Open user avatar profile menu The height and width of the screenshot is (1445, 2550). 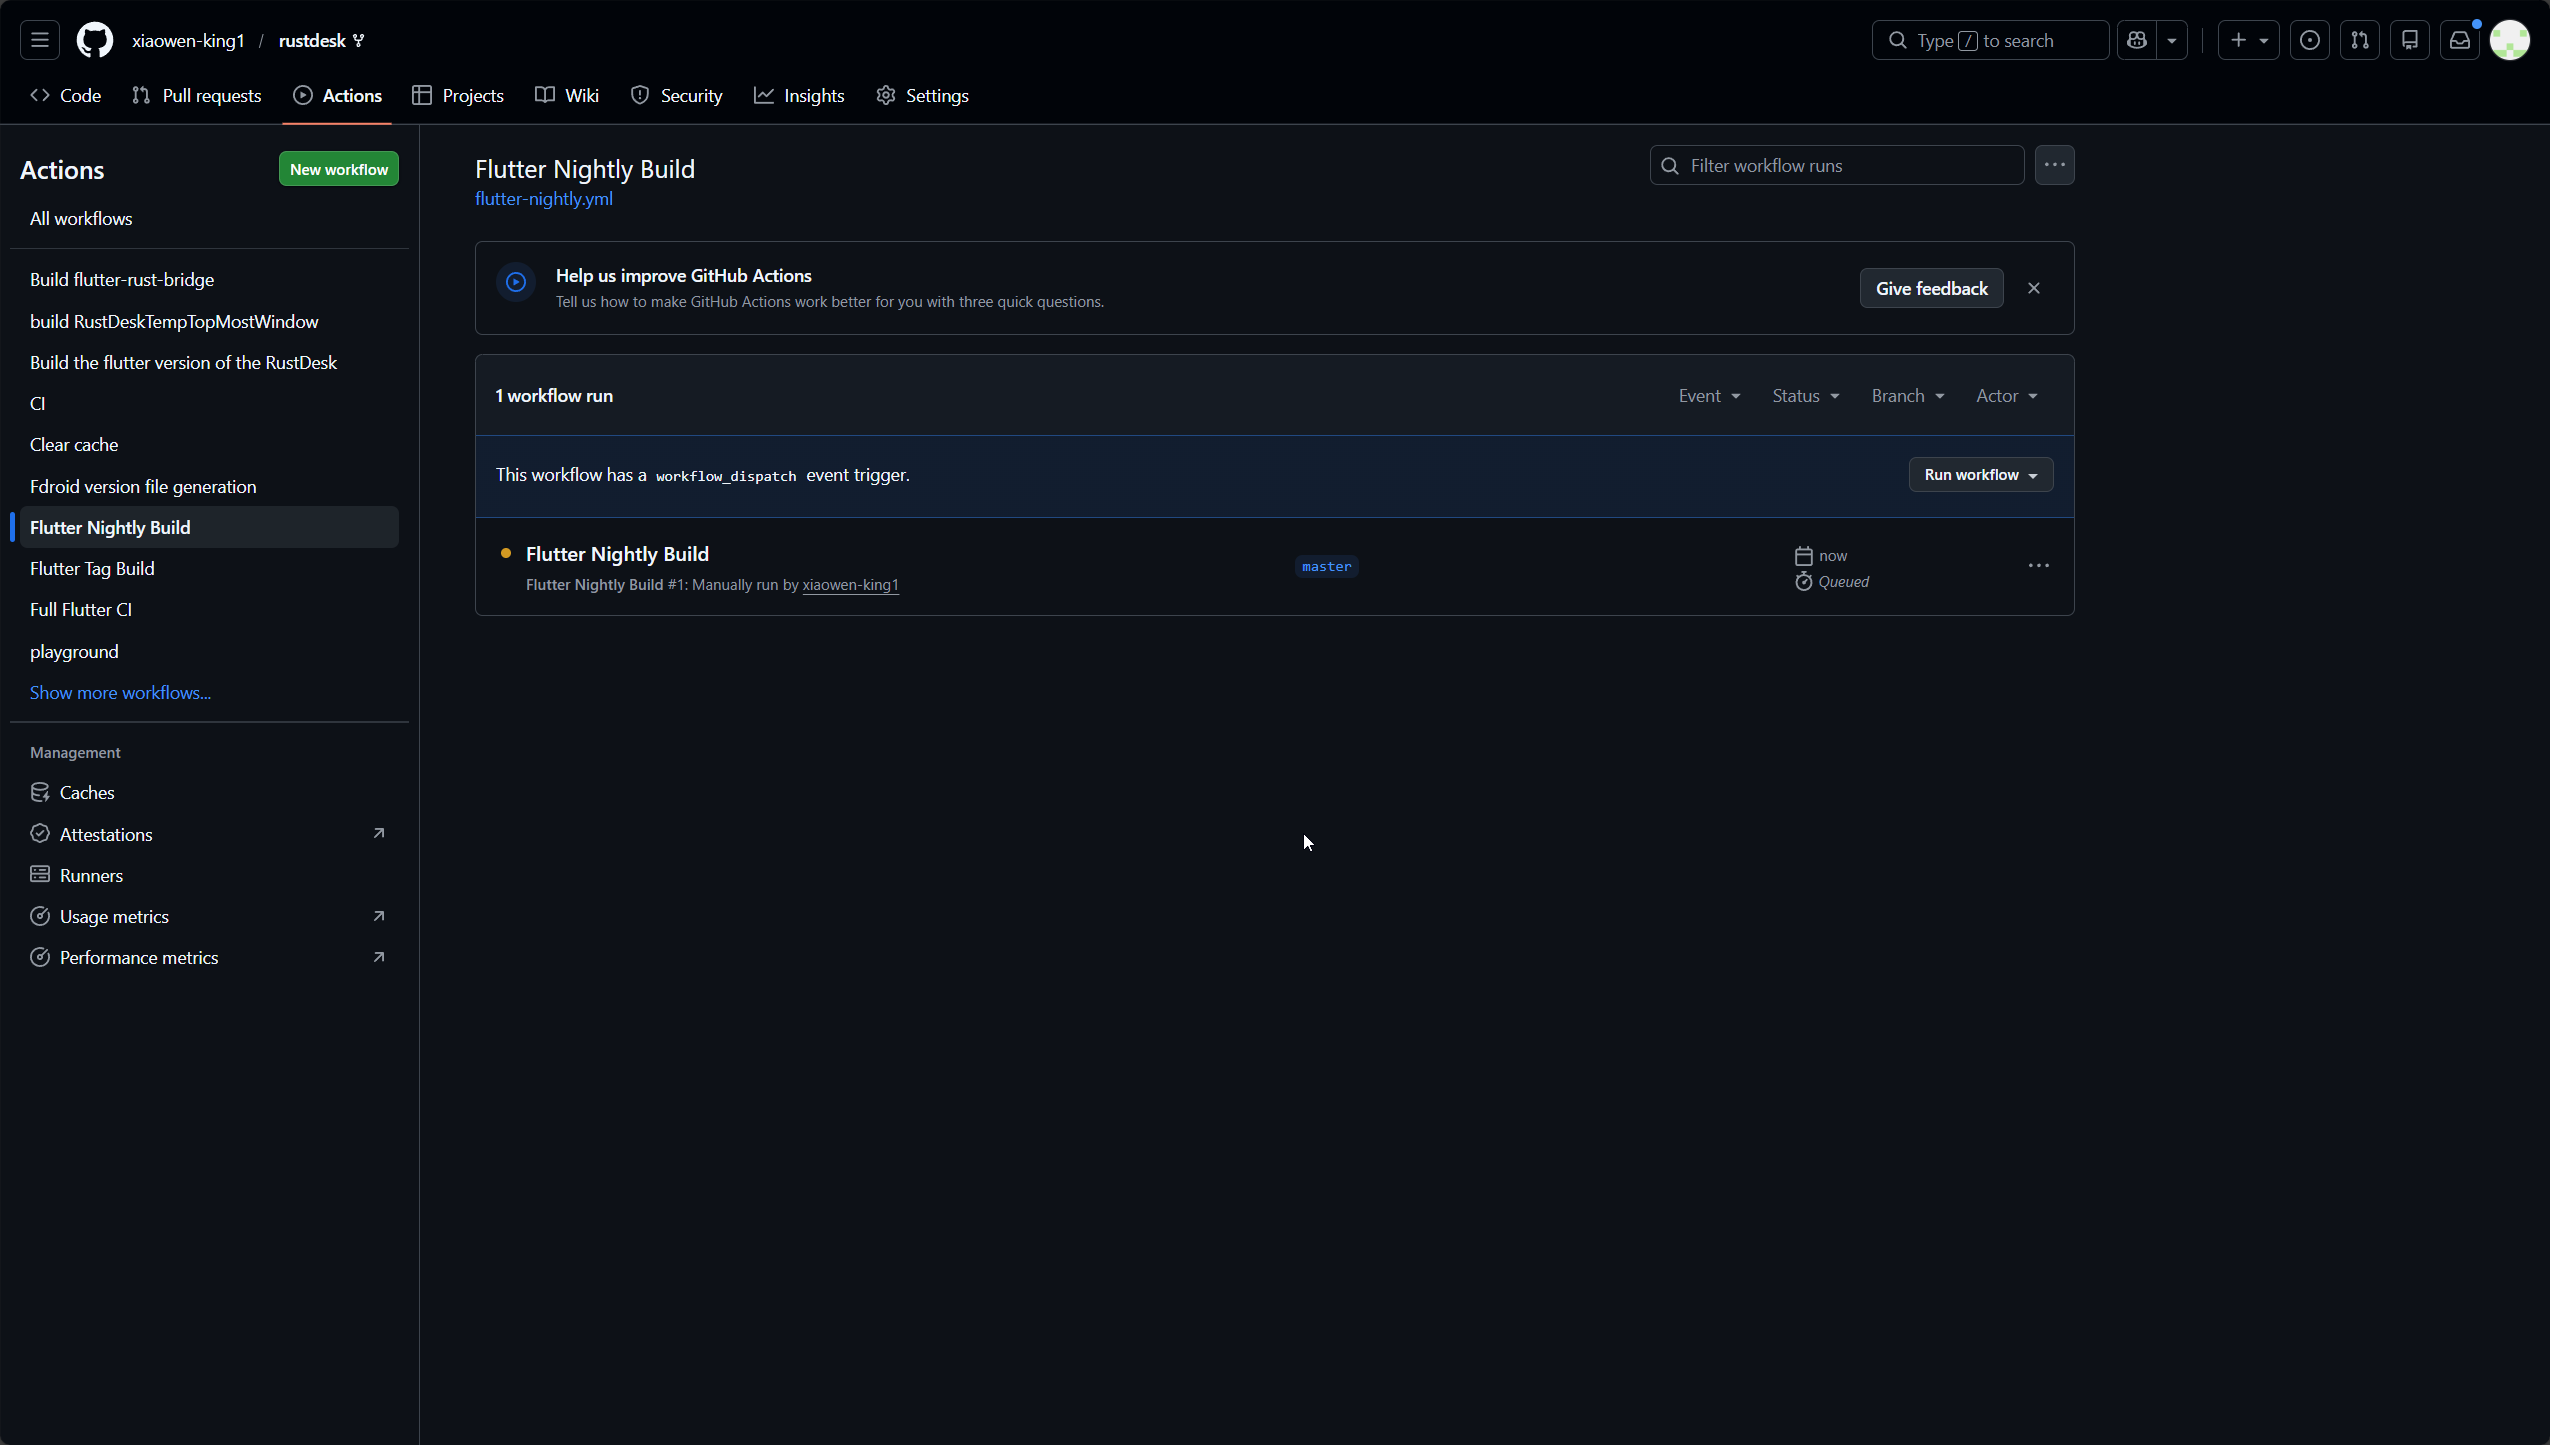(x=2509, y=40)
